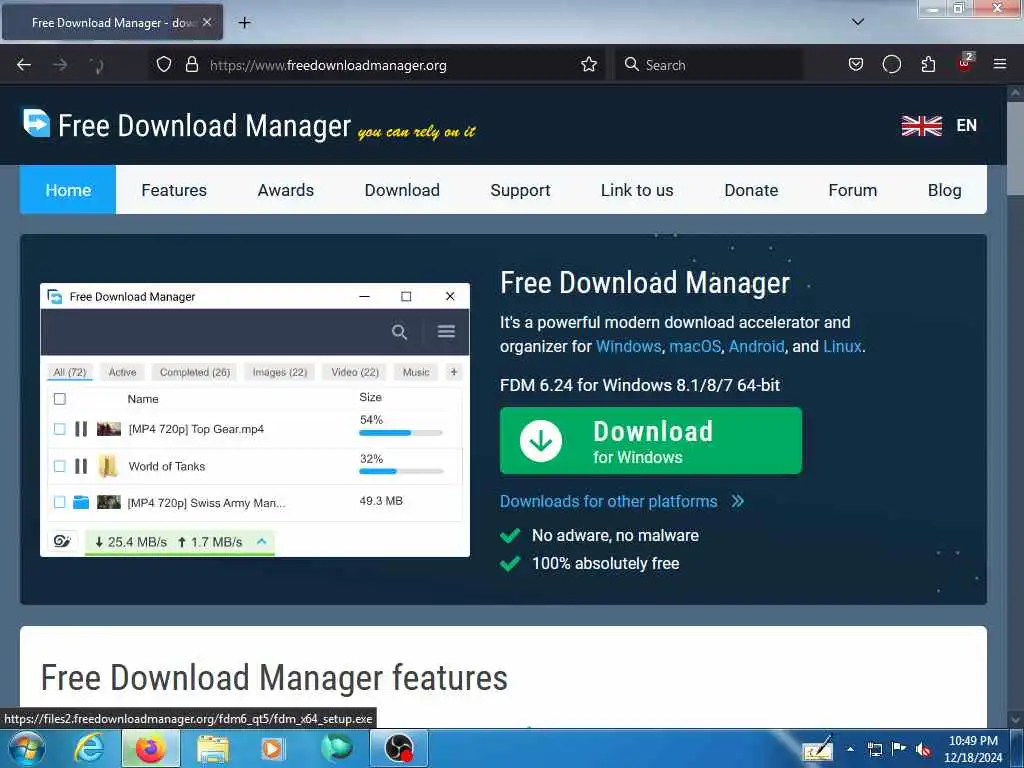The height and width of the screenshot is (768, 1024).
Task: Select the Images (22) filter tab
Action: coord(280,372)
